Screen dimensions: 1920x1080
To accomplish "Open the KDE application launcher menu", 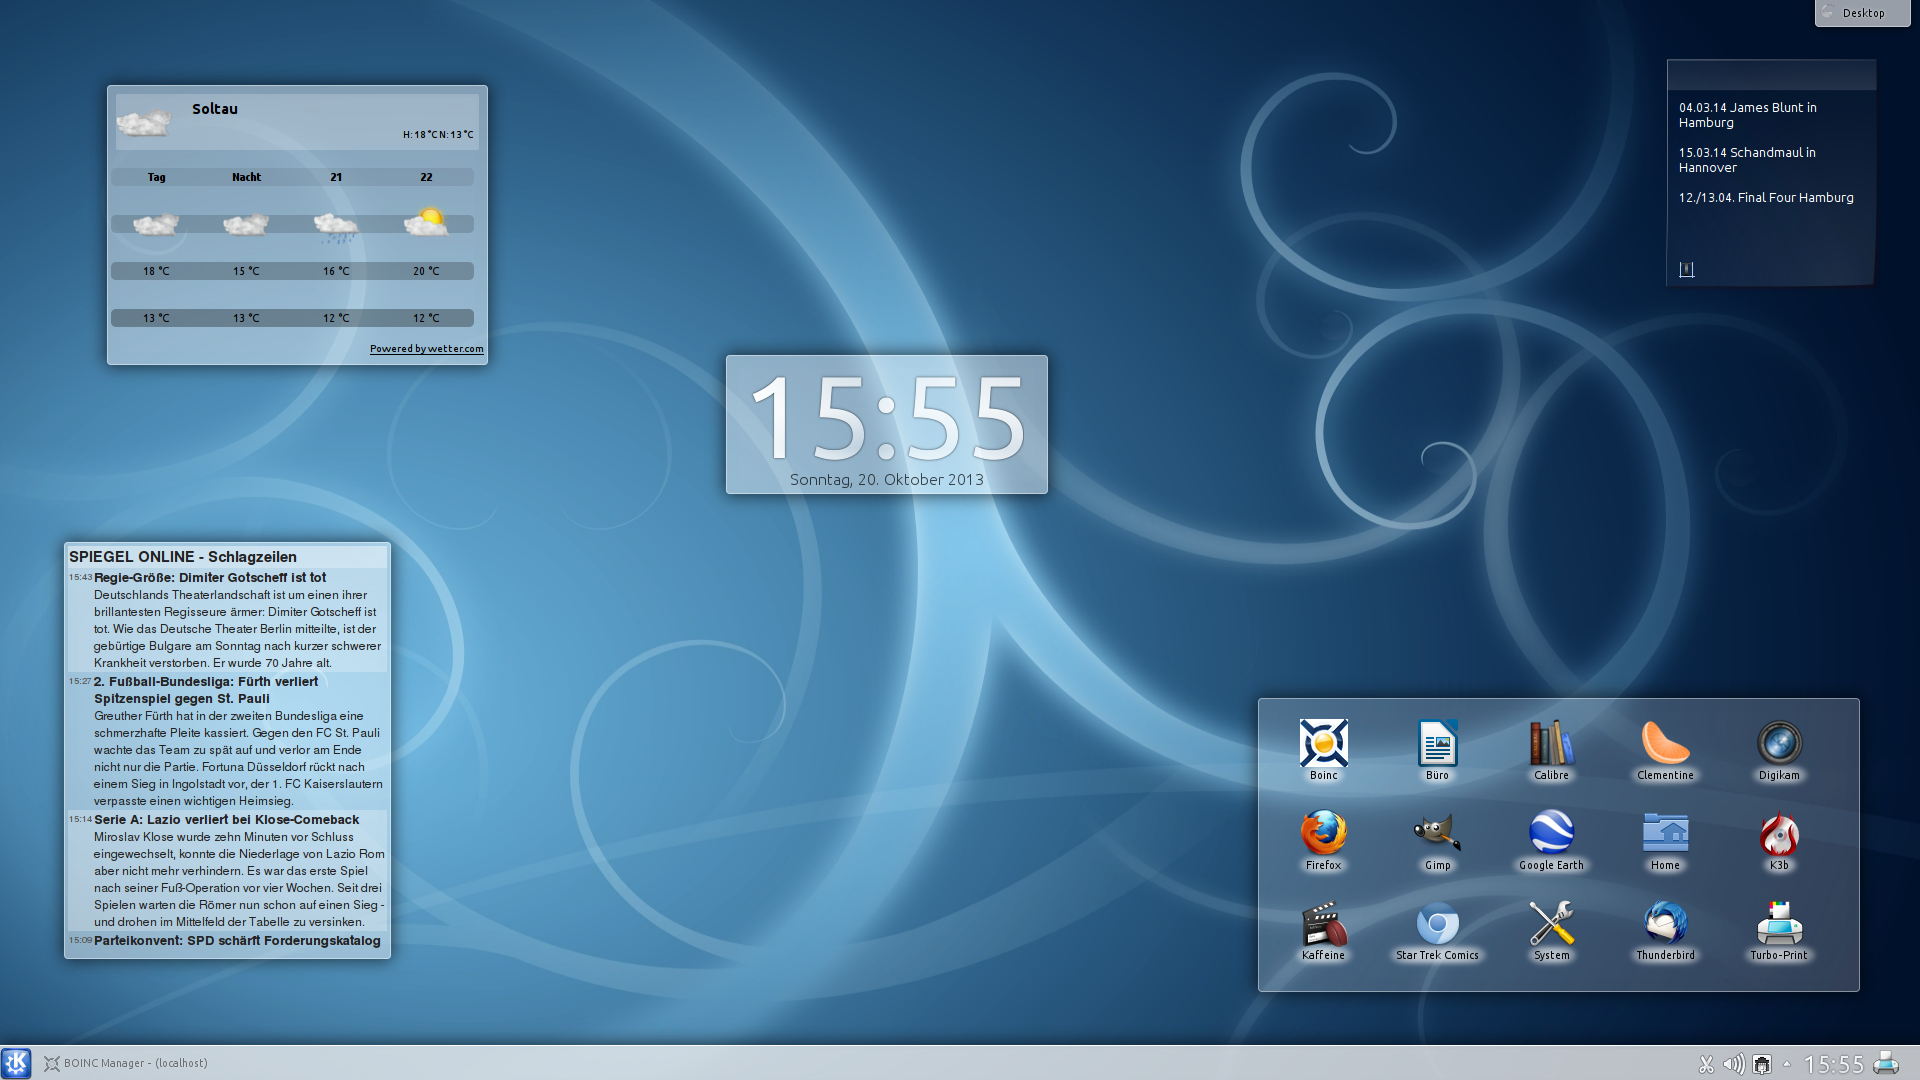I will pos(16,1063).
